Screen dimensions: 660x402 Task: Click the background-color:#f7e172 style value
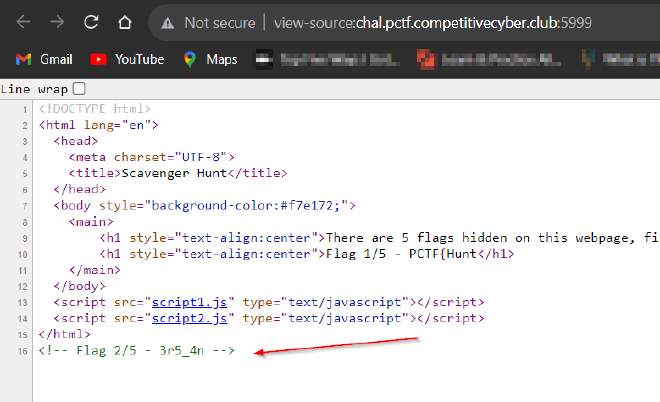pos(246,205)
